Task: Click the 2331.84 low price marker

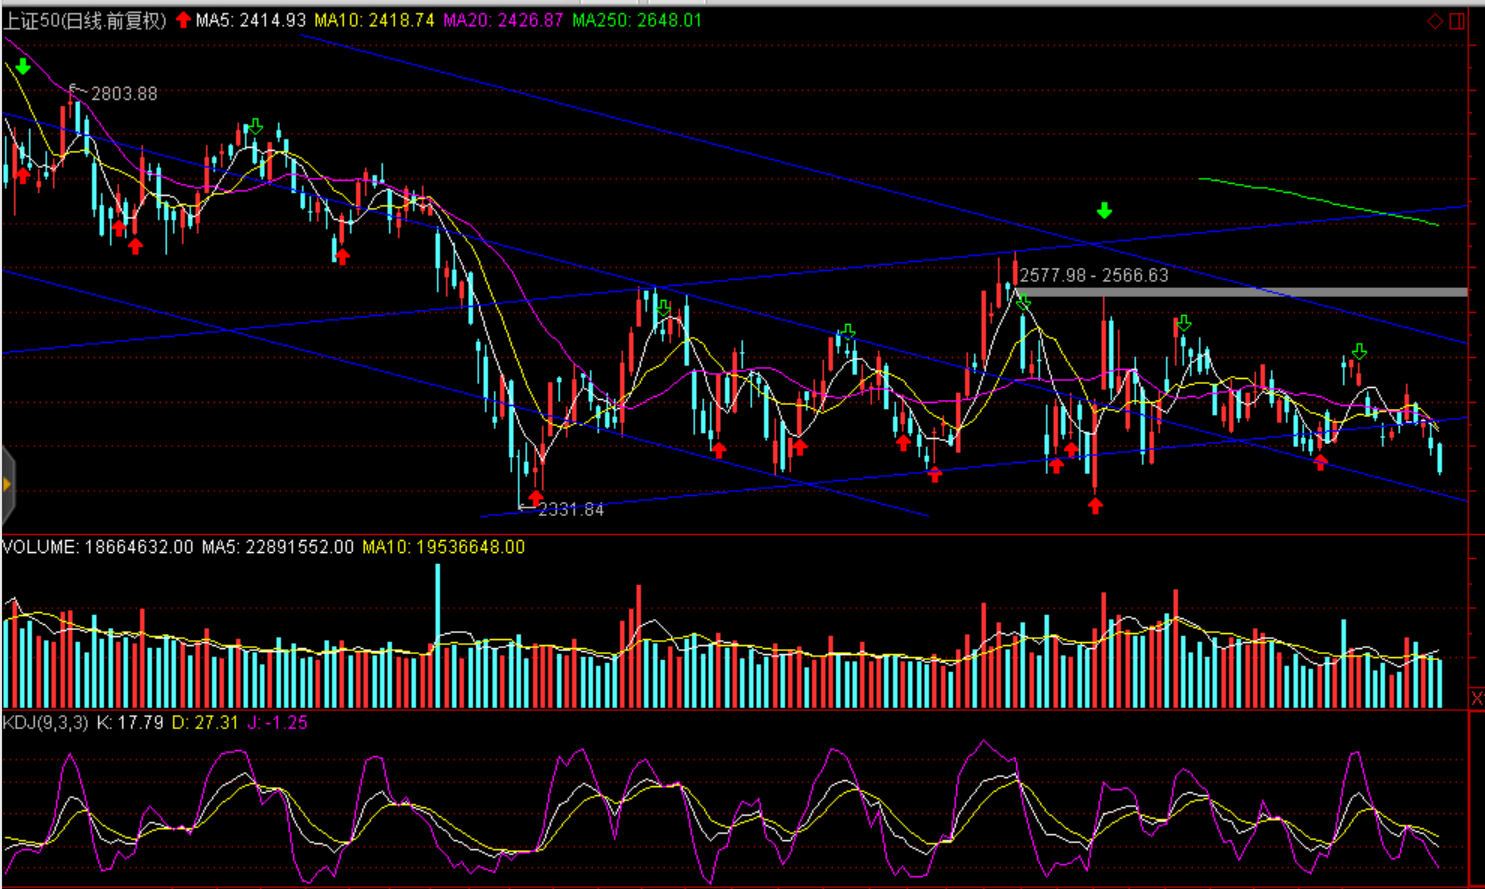Action: coord(570,510)
